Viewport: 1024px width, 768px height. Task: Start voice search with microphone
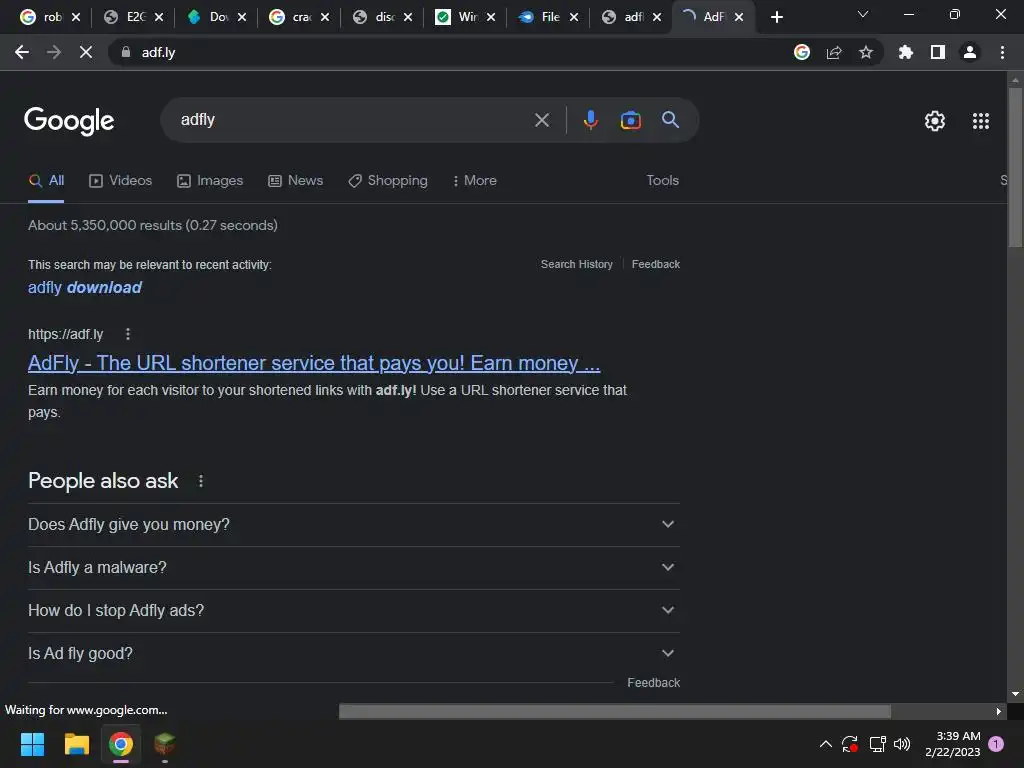click(x=590, y=120)
